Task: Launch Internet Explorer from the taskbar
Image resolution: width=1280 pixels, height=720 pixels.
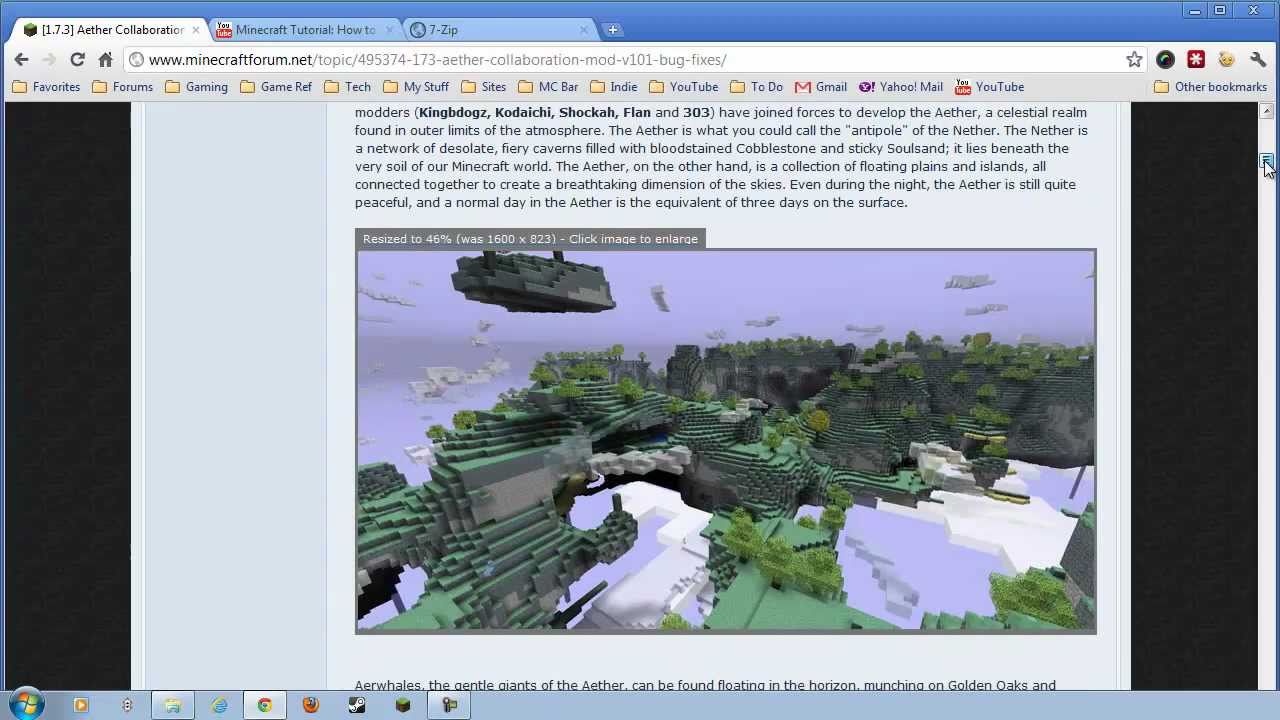Action: click(219, 705)
